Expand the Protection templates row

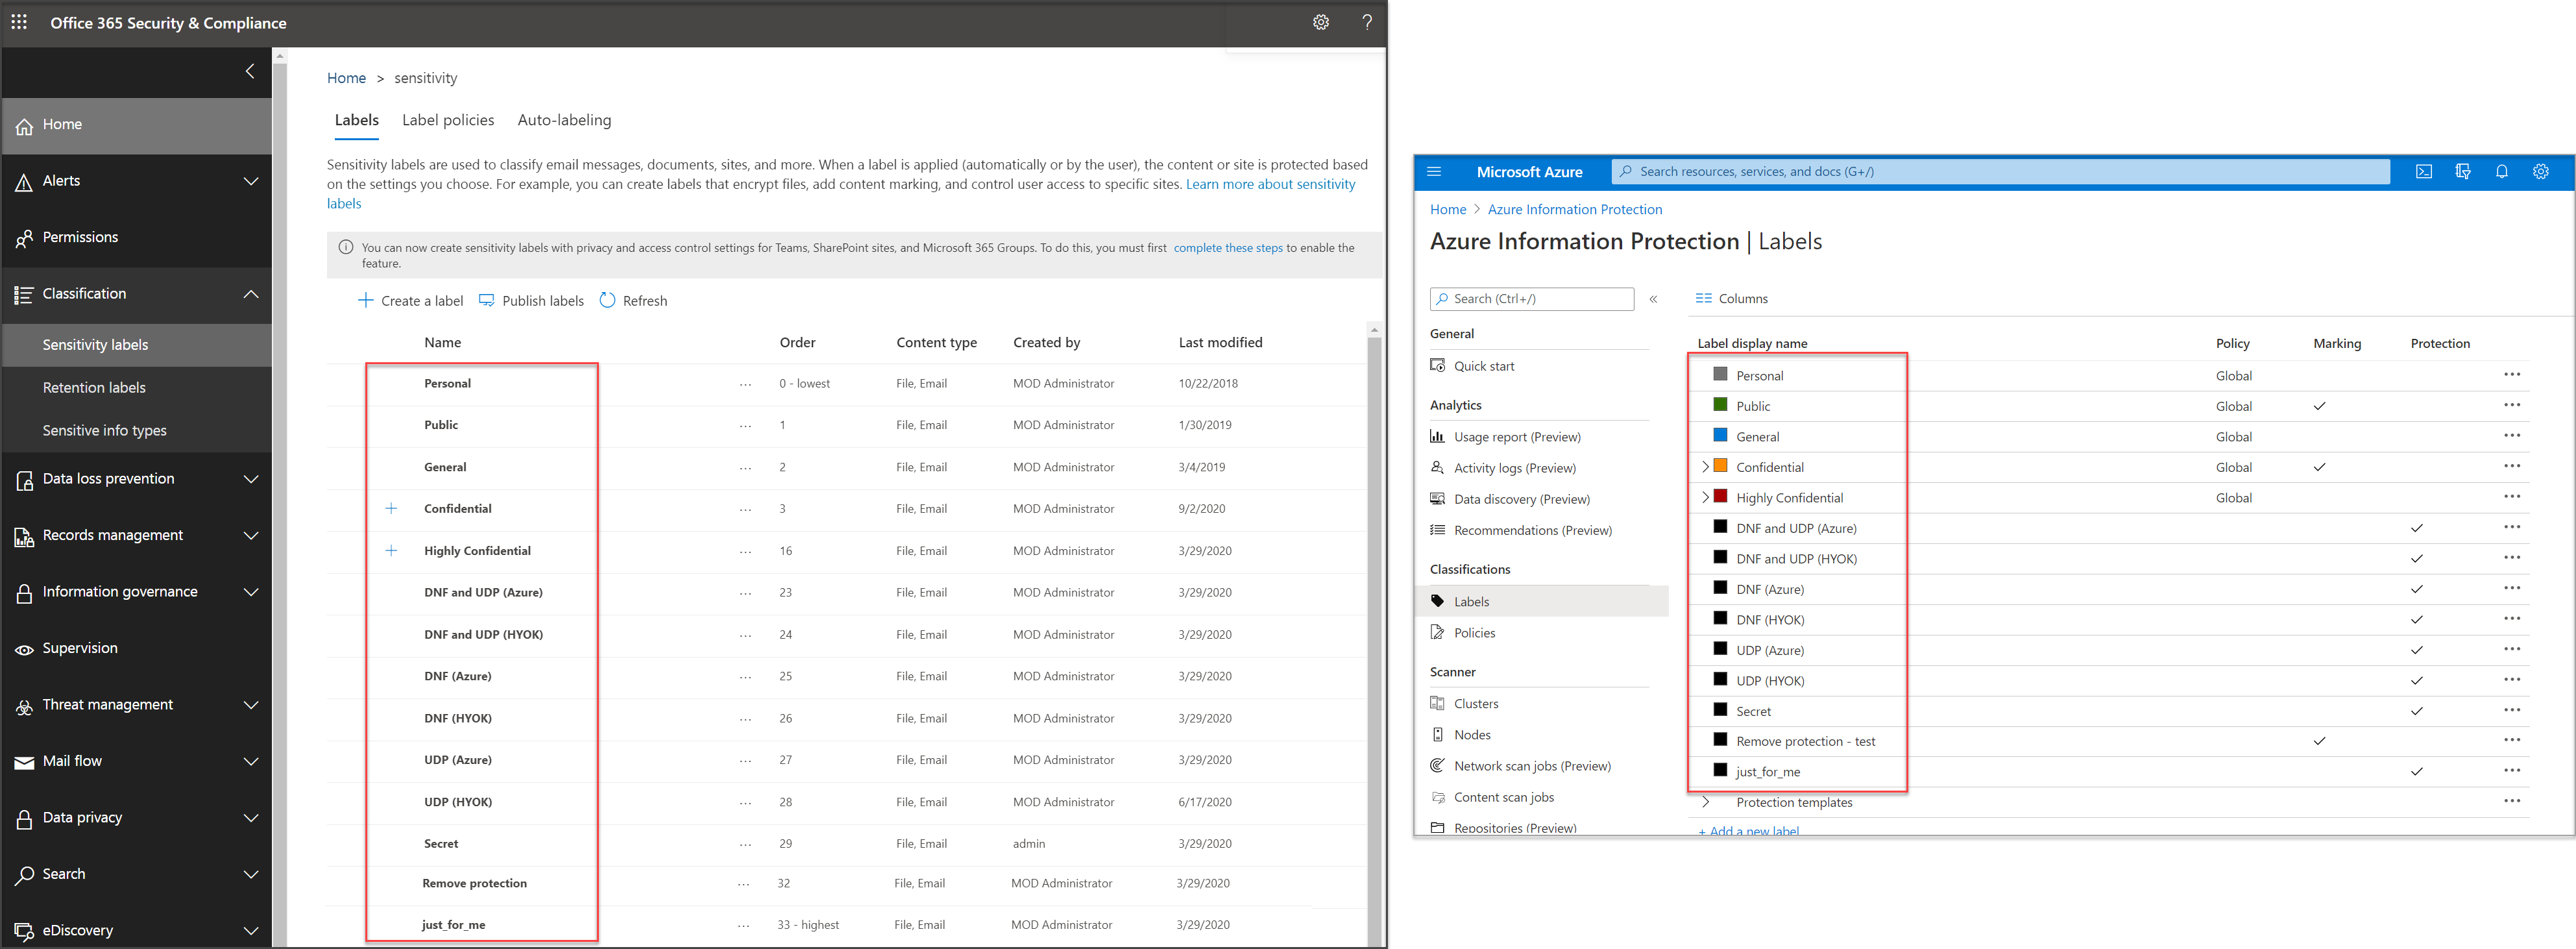1705,802
